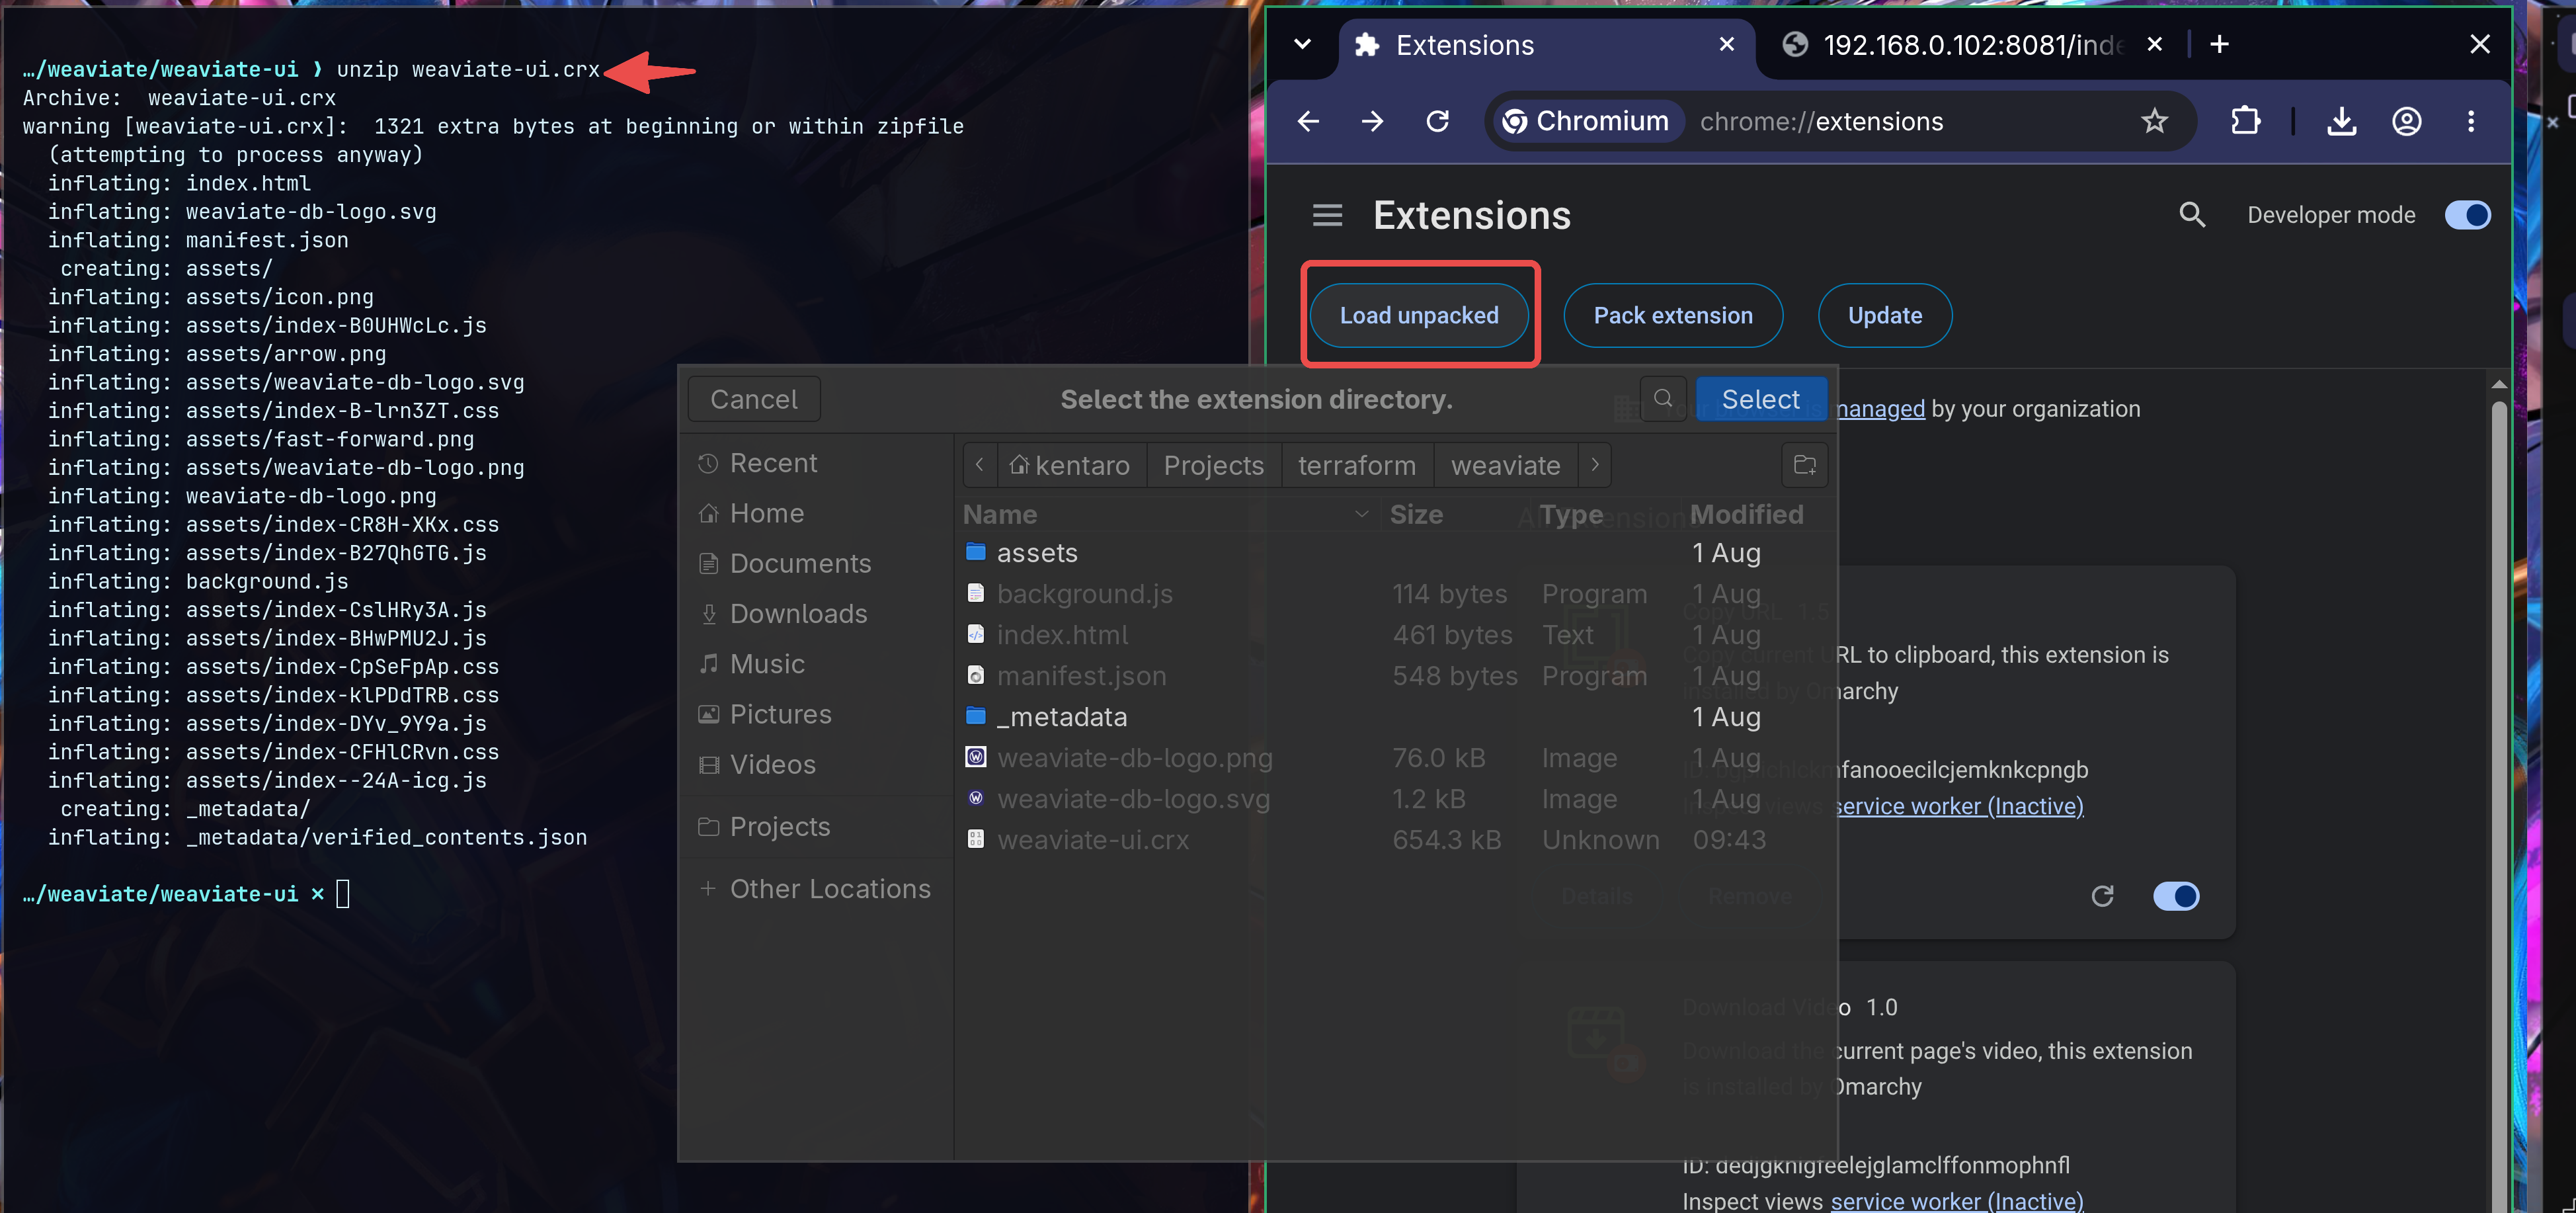Select the _metadata folder
This screenshot has height=1213, width=2576.
pyautogui.click(x=1395, y=717)
